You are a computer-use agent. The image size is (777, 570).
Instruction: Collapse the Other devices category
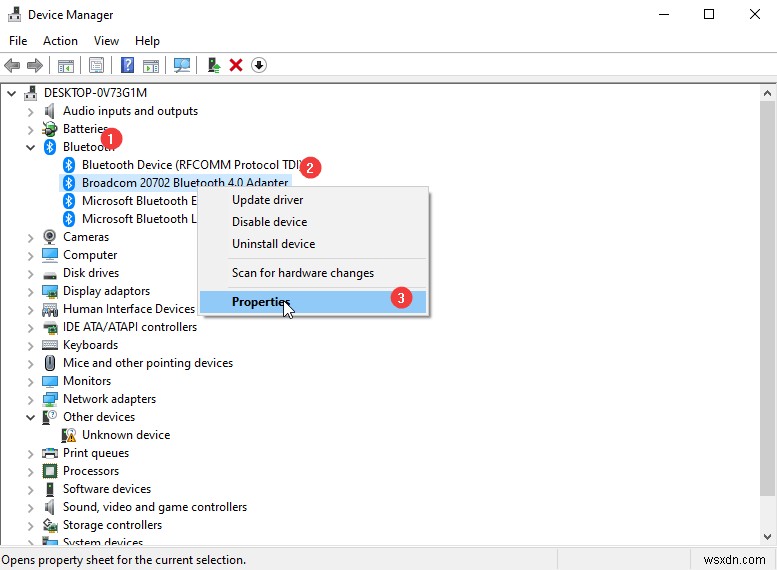pyautogui.click(x=30, y=417)
